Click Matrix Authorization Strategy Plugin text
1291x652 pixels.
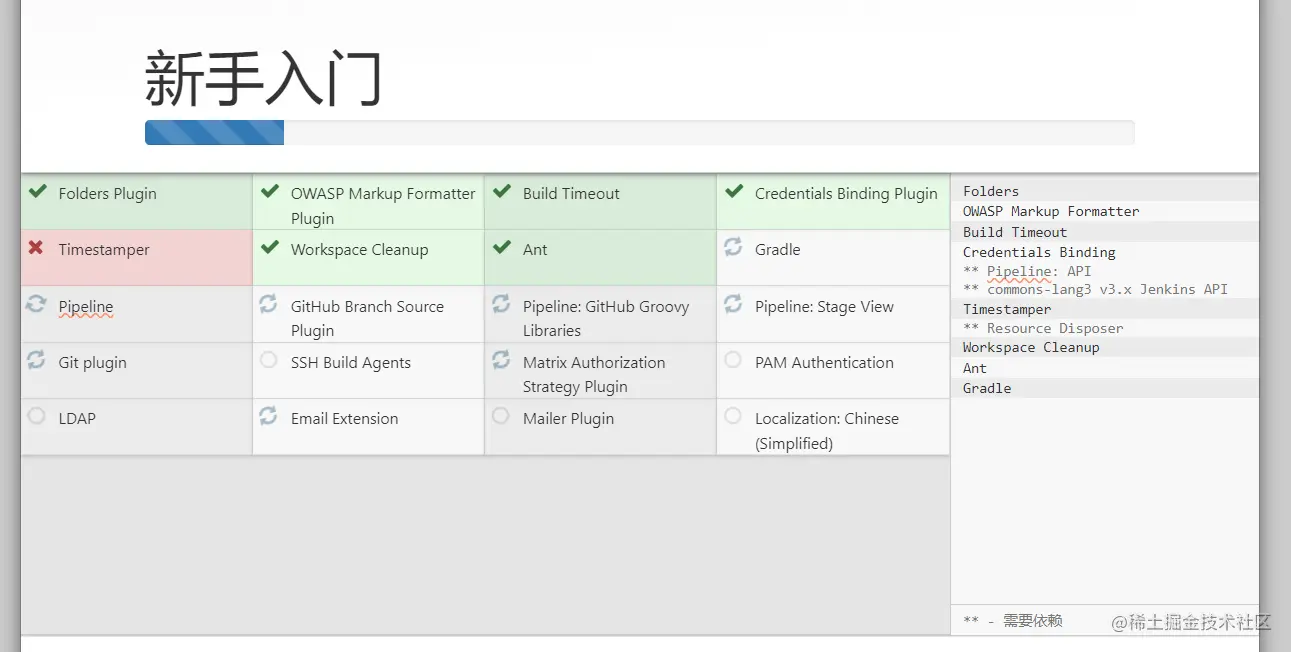(x=594, y=374)
